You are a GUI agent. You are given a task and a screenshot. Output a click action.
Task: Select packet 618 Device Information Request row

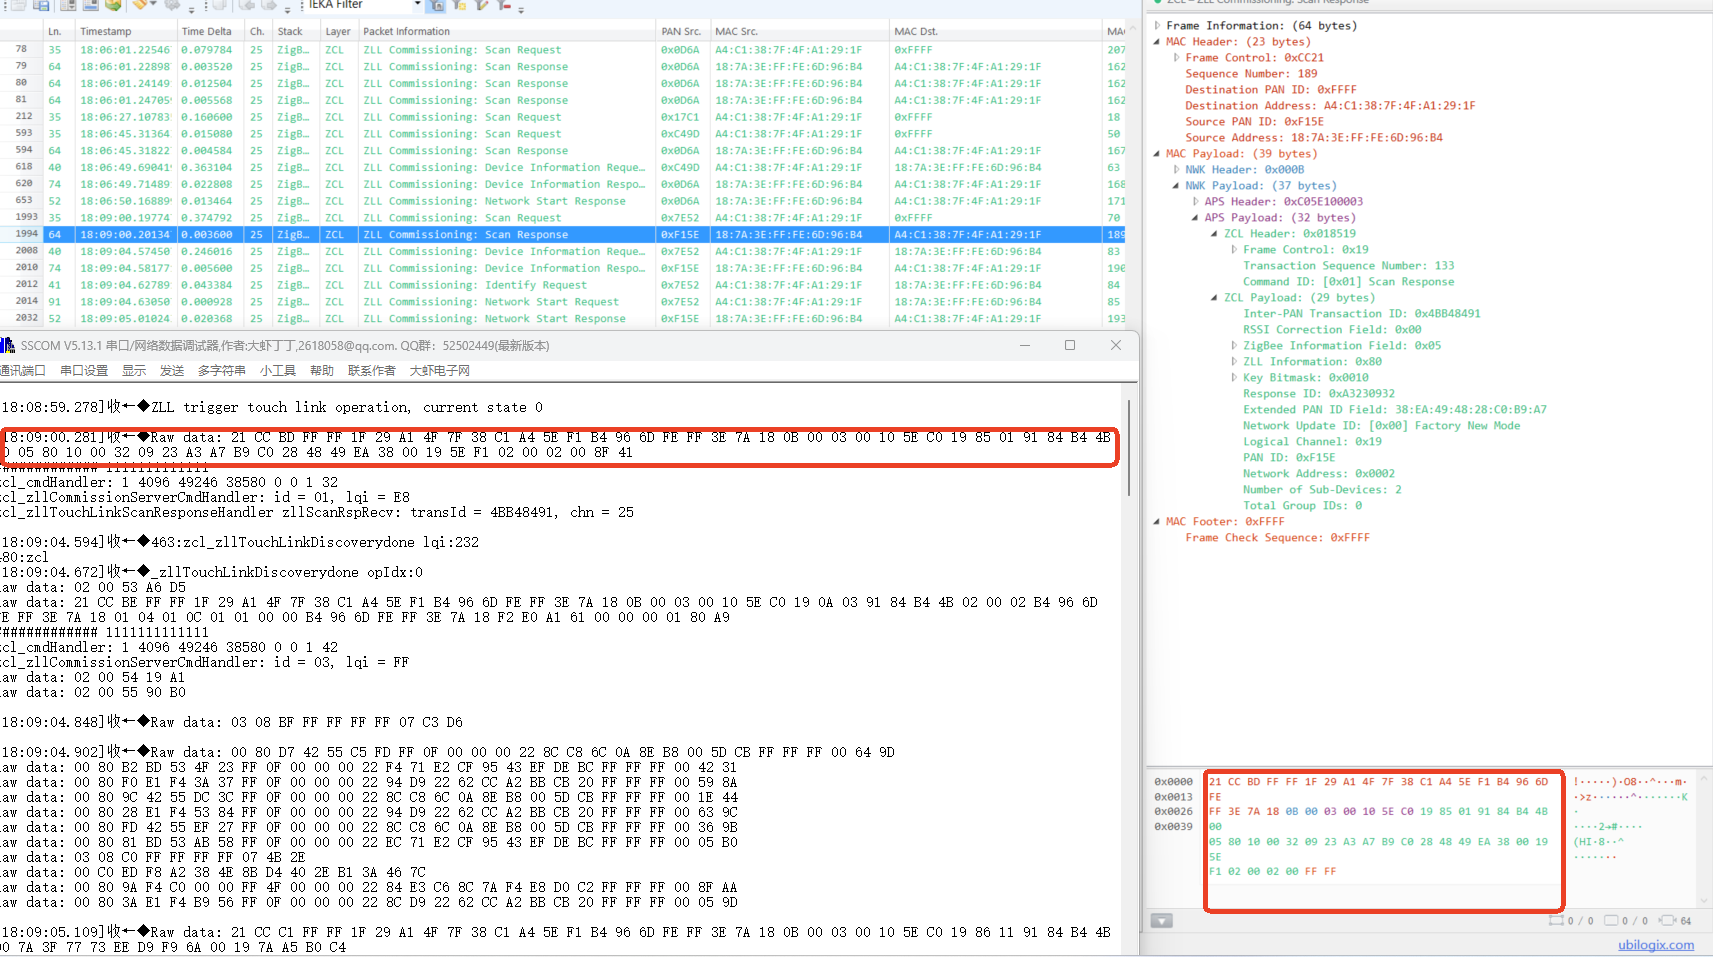(x=562, y=168)
